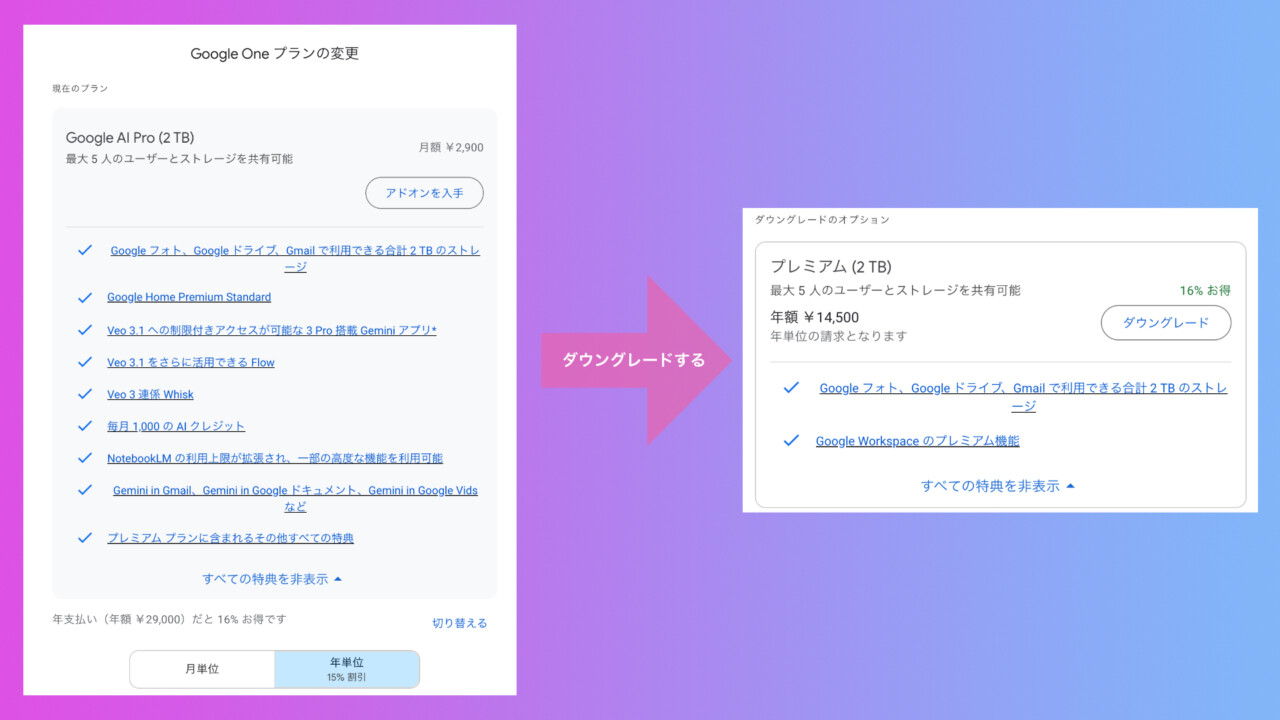Viewport: 1280px width, 720px height.
Task: Click checkmark icon beside Google Home Premium Standard
Action: 85,297
